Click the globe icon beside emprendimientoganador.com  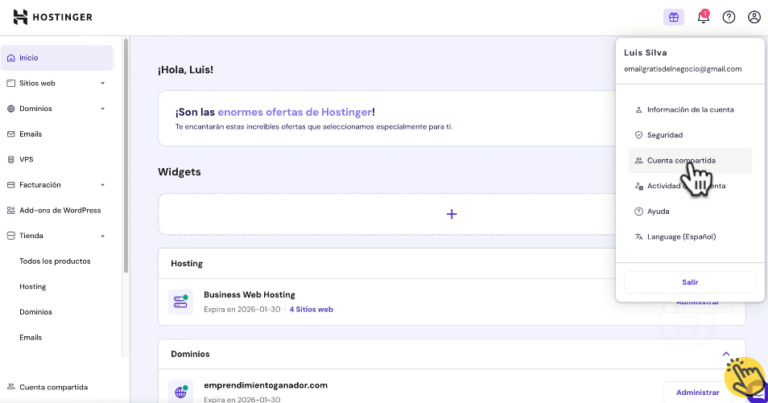[x=181, y=392]
